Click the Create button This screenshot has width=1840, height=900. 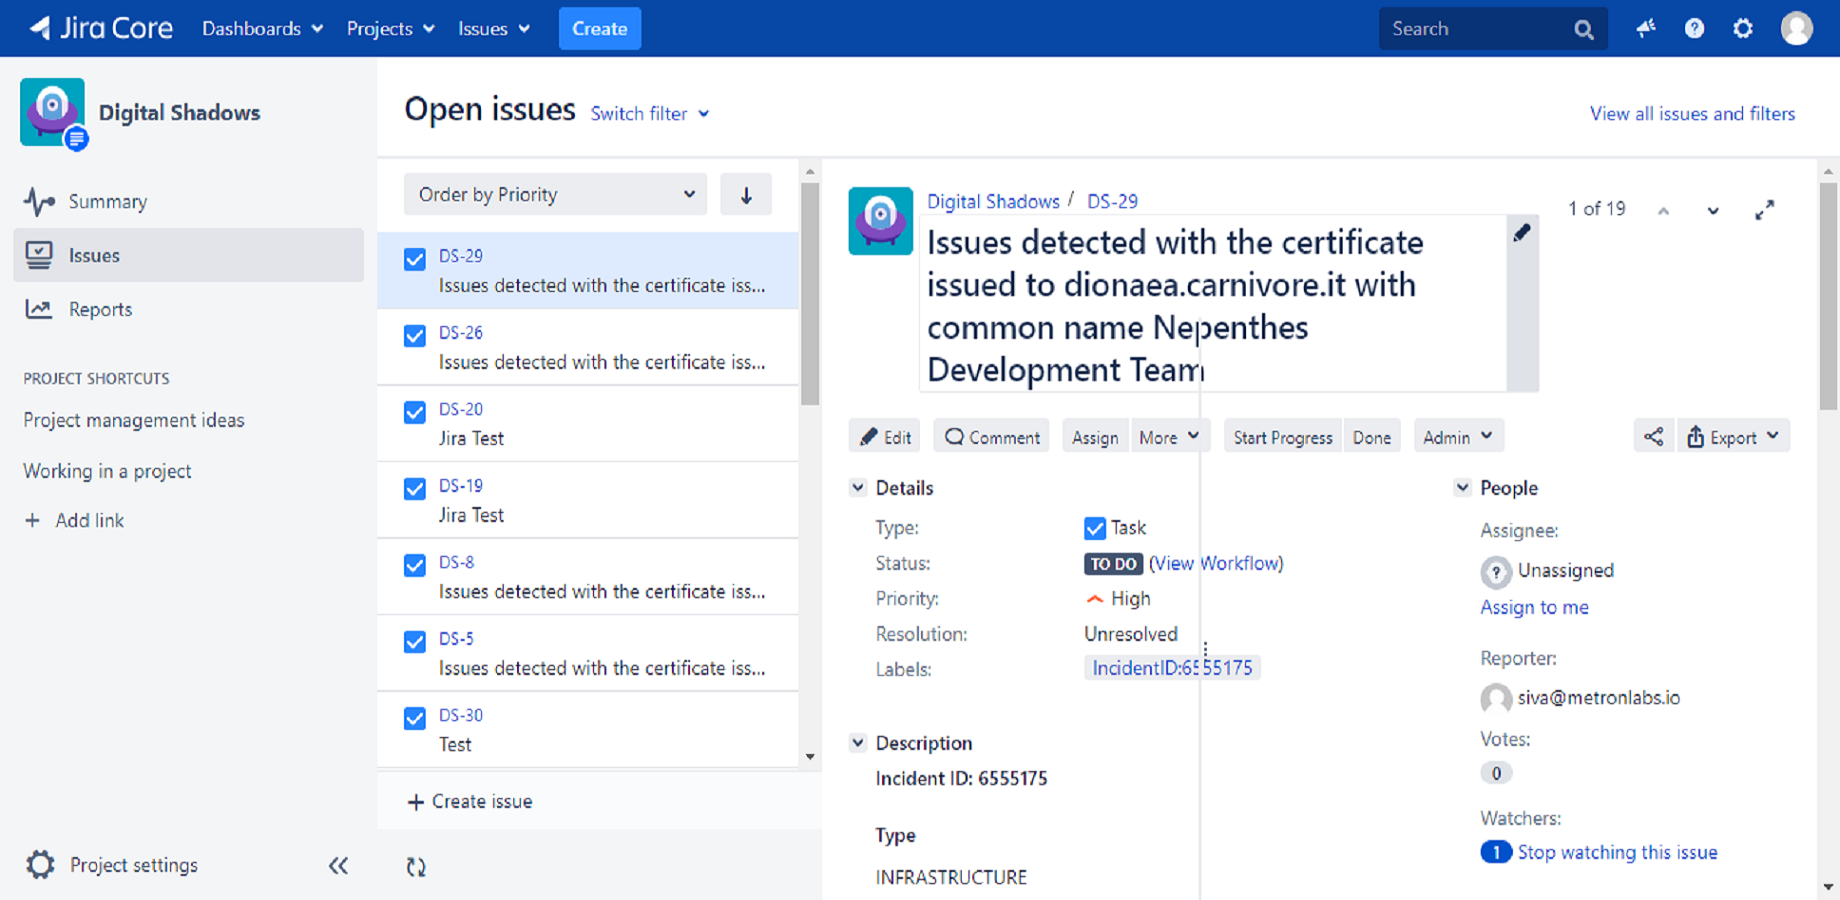click(600, 29)
